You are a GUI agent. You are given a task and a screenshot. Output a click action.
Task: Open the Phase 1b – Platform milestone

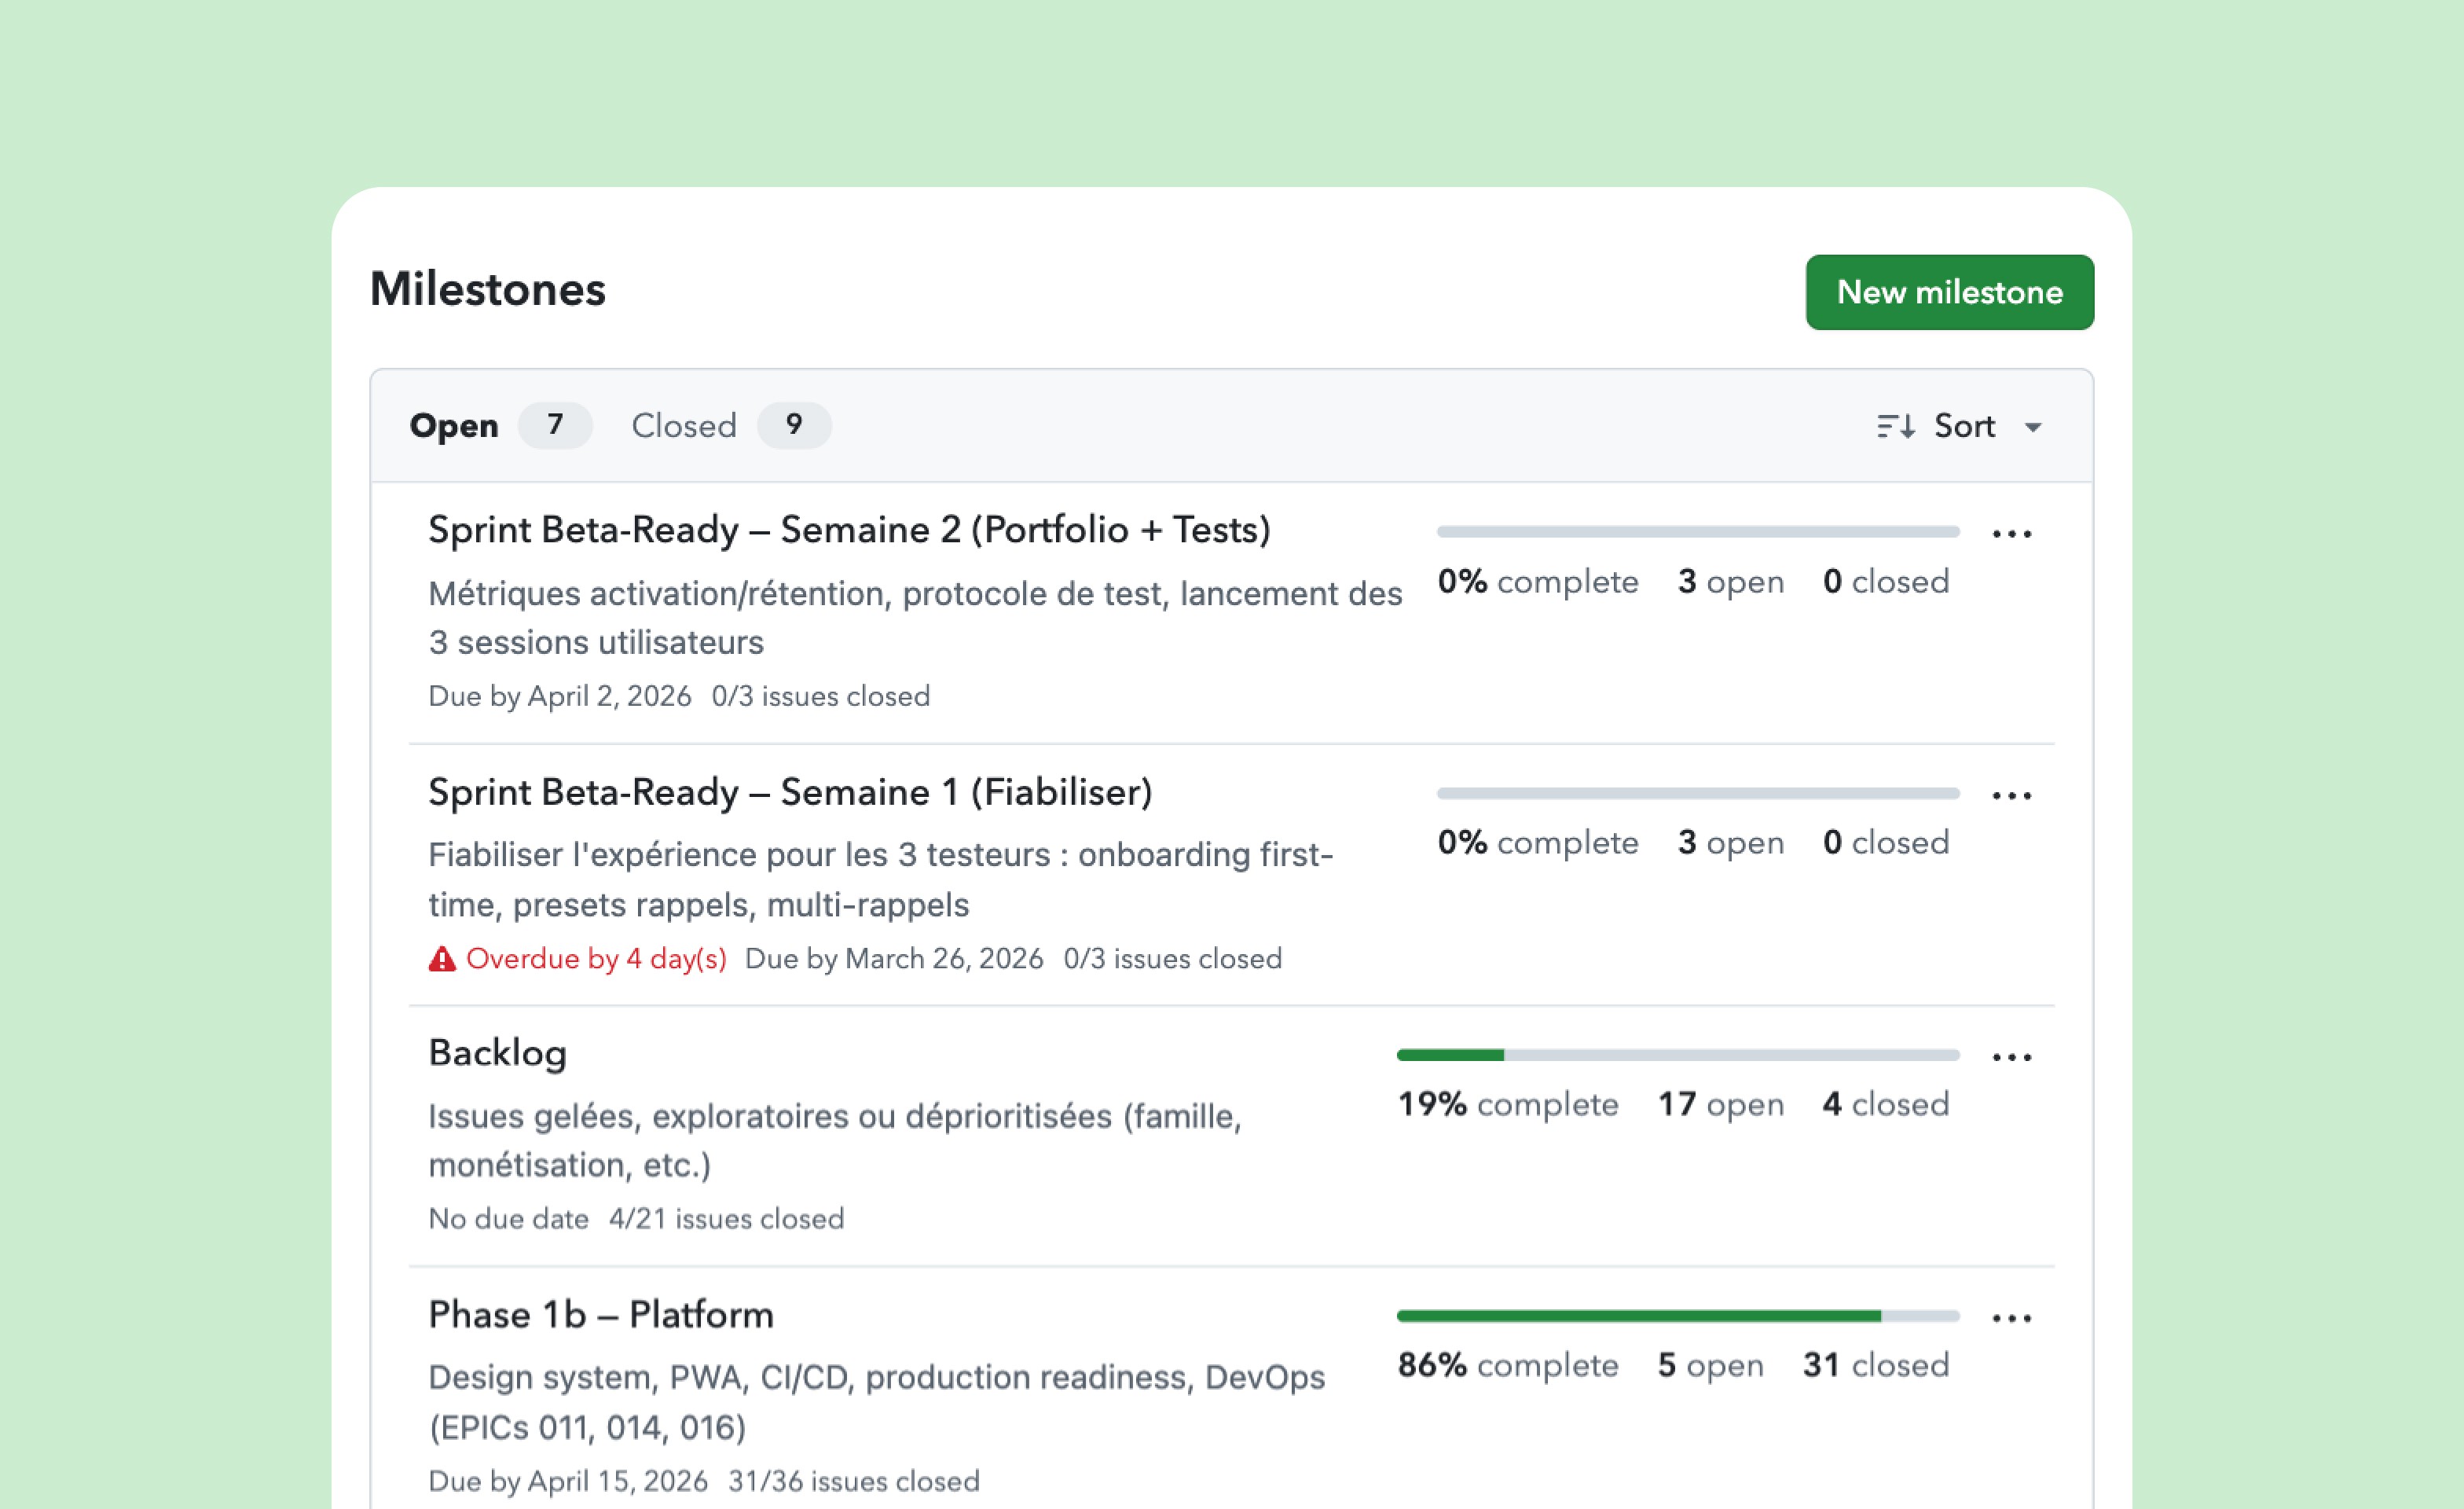[x=601, y=1314]
